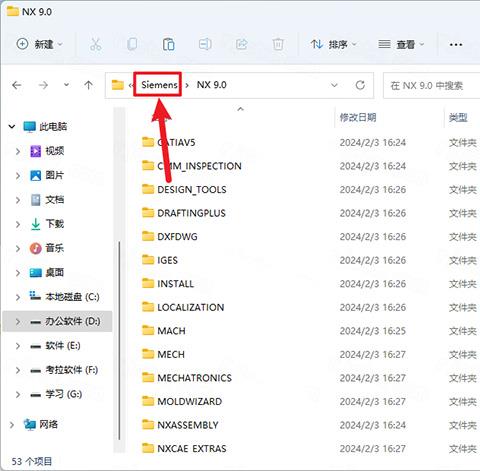Click NX 9.0 breadcrumb segment
The height and width of the screenshot is (471, 480).
(x=212, y=85)
